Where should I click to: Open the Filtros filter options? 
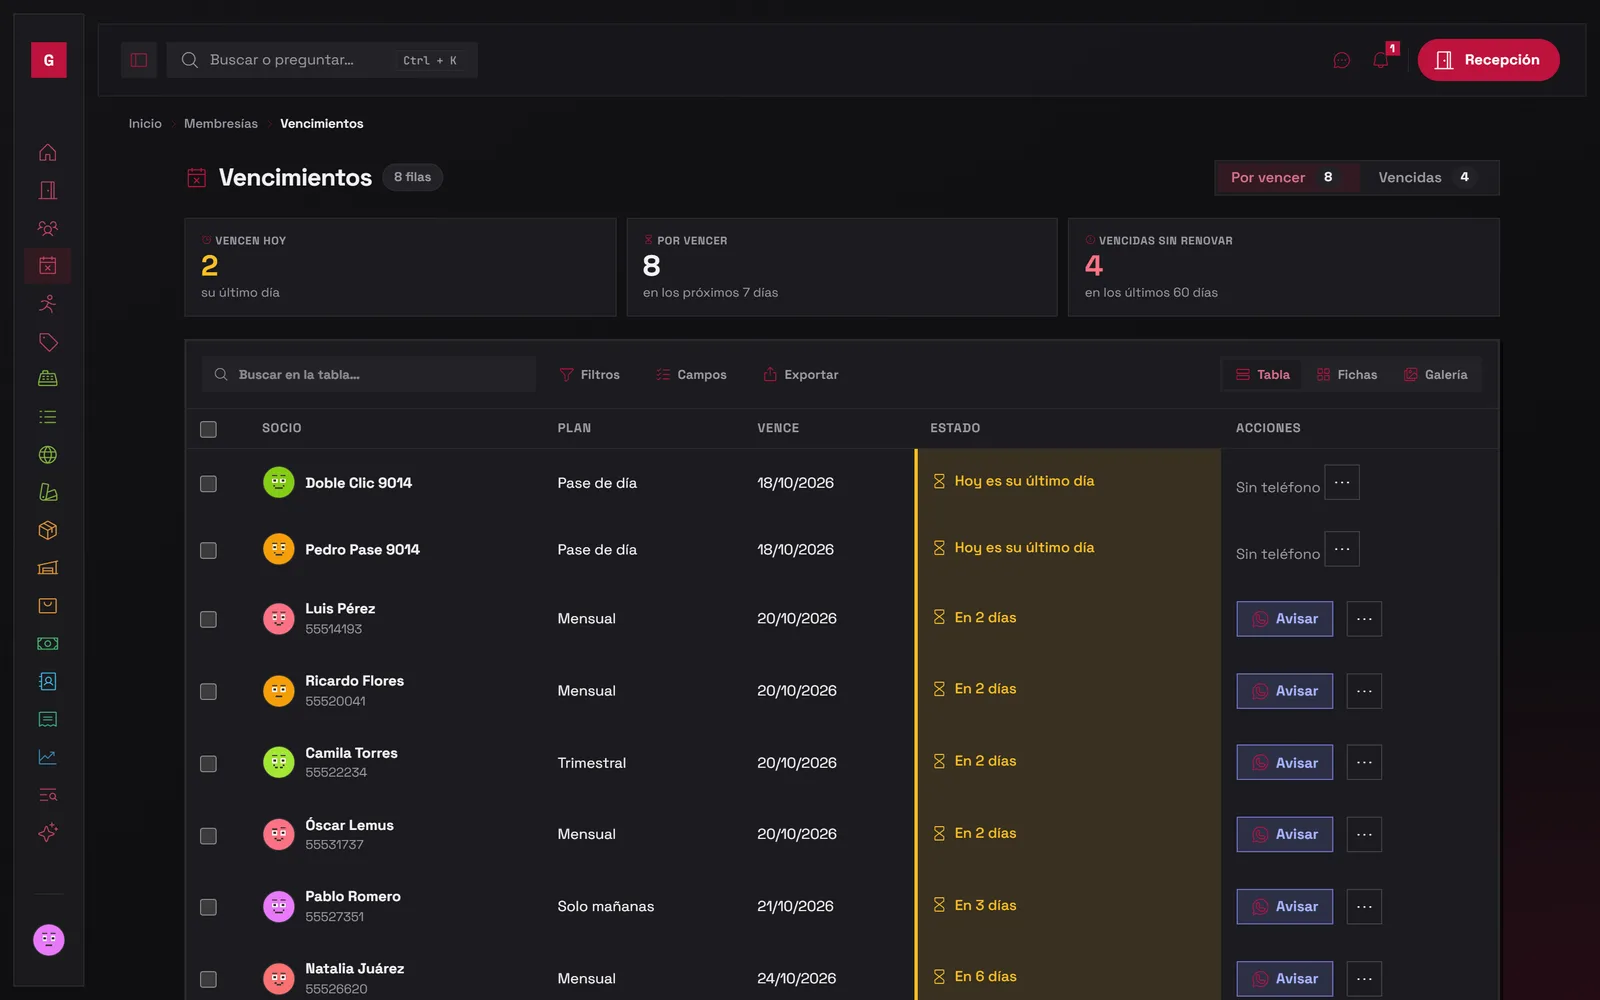(x=590, y=375)
